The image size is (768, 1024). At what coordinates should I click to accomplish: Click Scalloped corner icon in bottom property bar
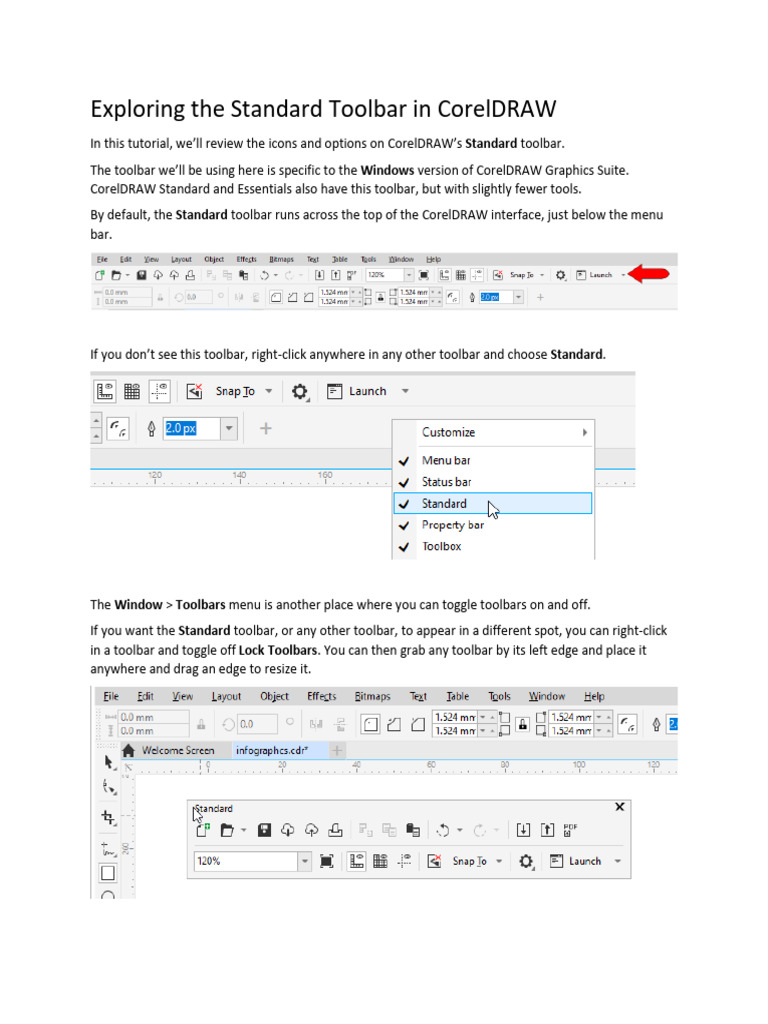pos(394,724)
